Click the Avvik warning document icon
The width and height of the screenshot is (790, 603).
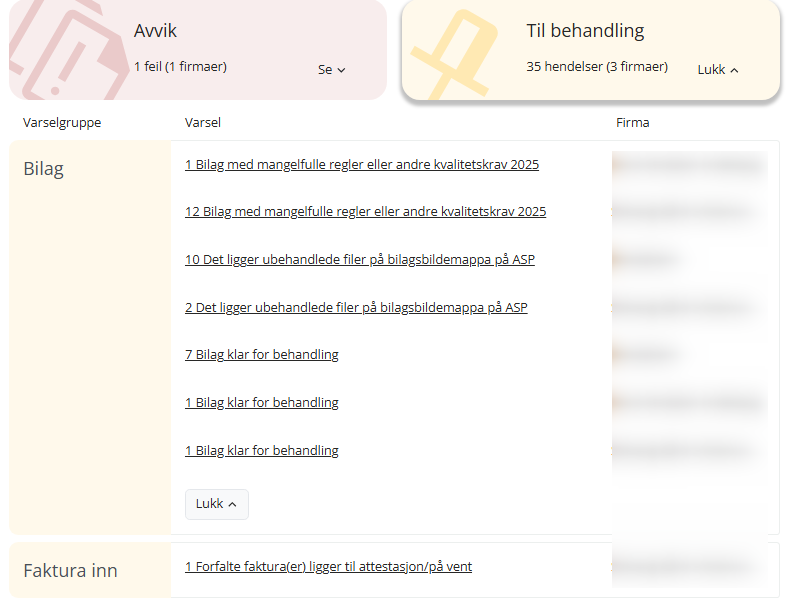64,50
